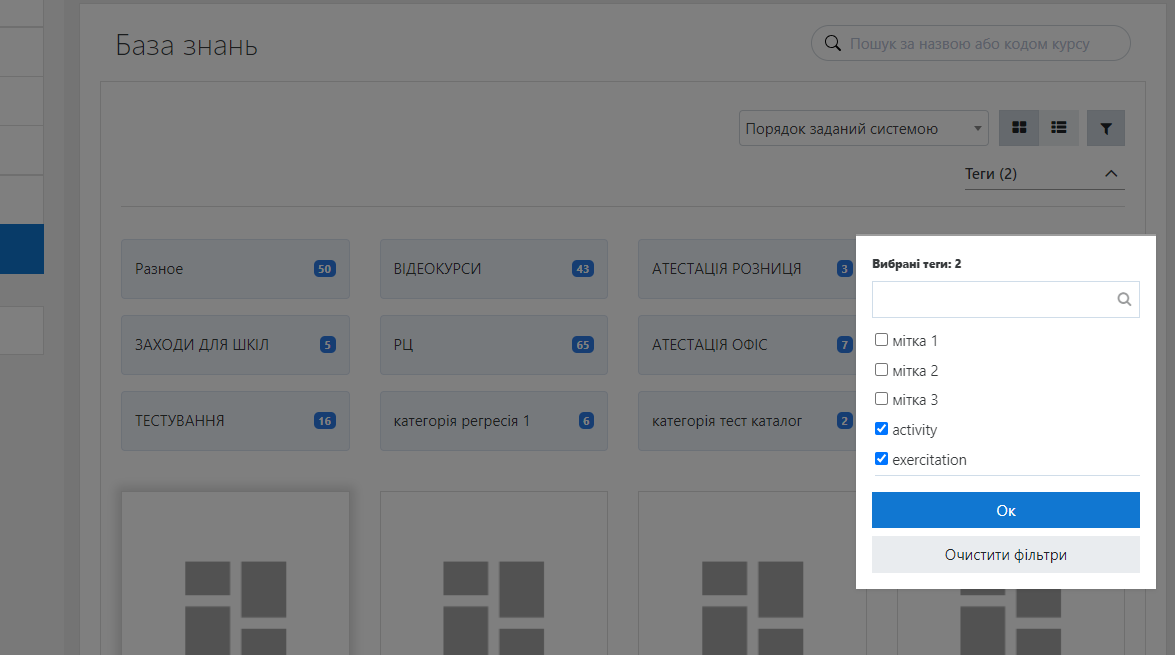Screen dimensions: 1175x655
Task: Confirm tags with the 'Ок' button
Action: 1006,510
